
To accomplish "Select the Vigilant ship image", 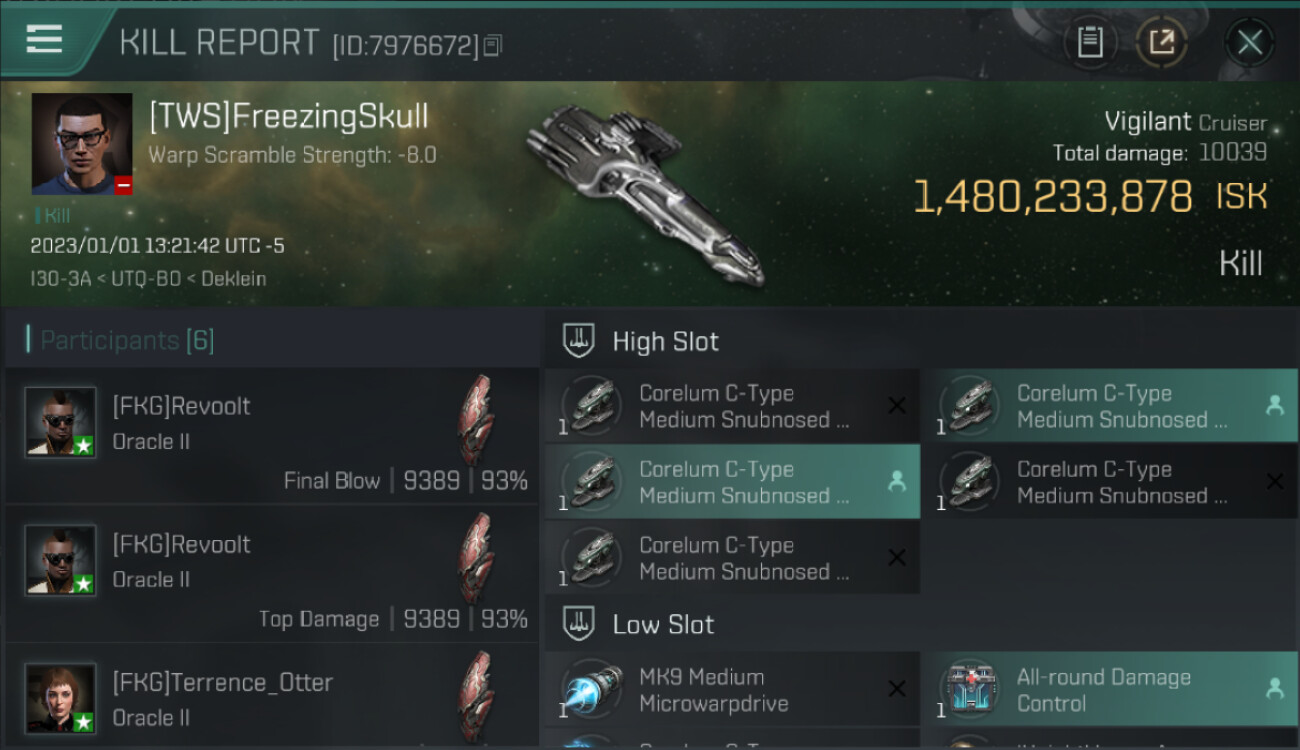I will coord(646,192).
